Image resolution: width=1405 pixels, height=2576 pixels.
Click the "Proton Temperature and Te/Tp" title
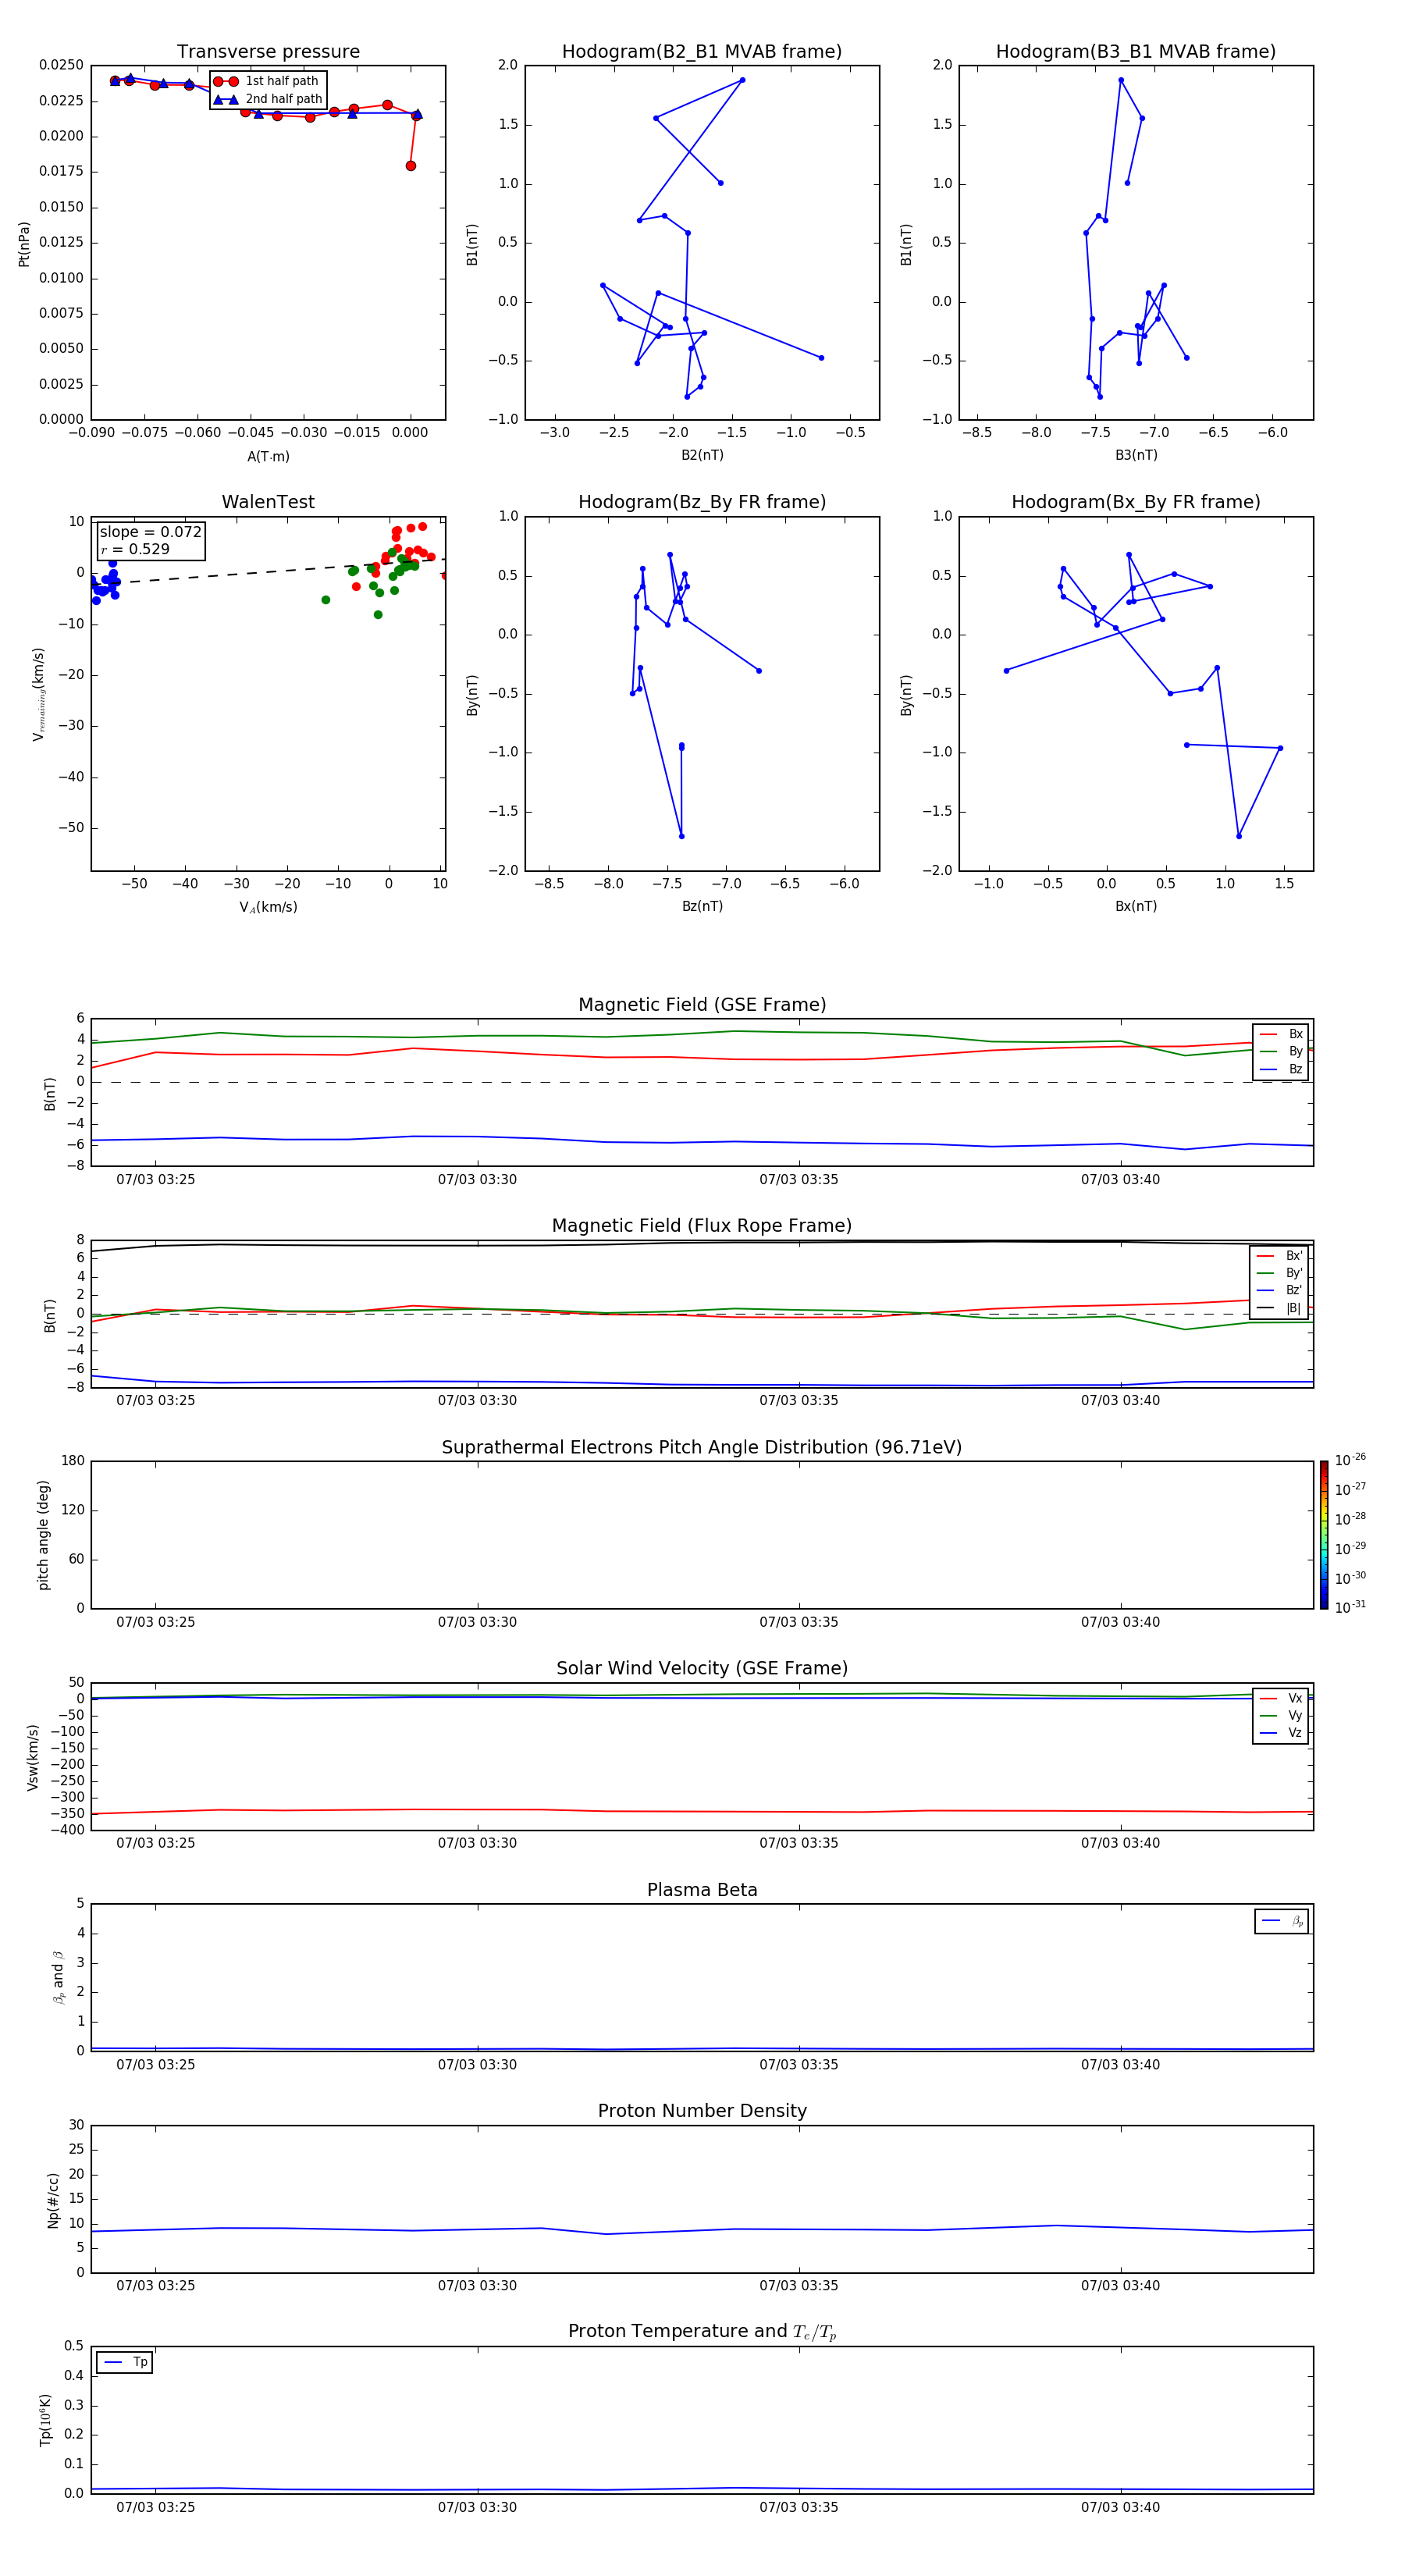(702, 2332)
